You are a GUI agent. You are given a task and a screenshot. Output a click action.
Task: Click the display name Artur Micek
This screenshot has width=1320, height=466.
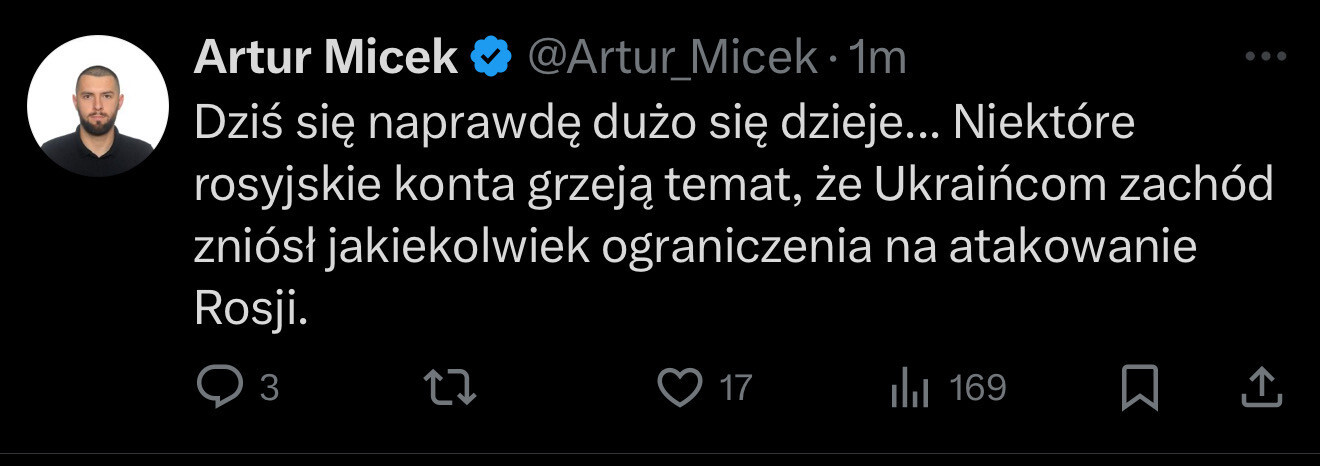(x=325, y=60)
